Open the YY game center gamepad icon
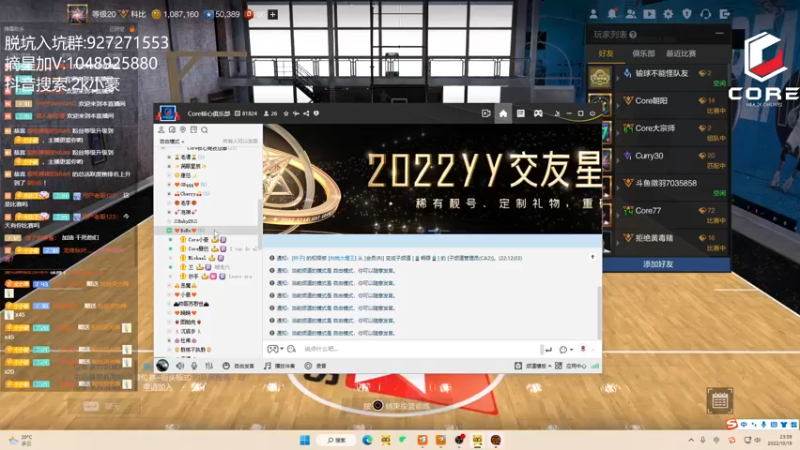800x450 pixels. pos(538,113)
